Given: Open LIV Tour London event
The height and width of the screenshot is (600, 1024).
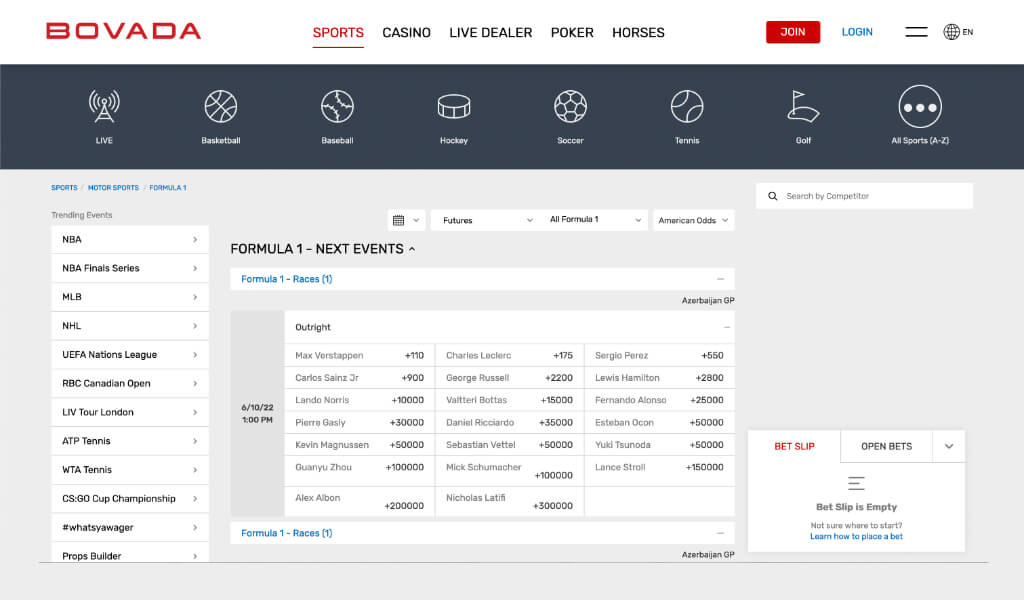Looking at the screenshot, I should [x=130, y=412].
